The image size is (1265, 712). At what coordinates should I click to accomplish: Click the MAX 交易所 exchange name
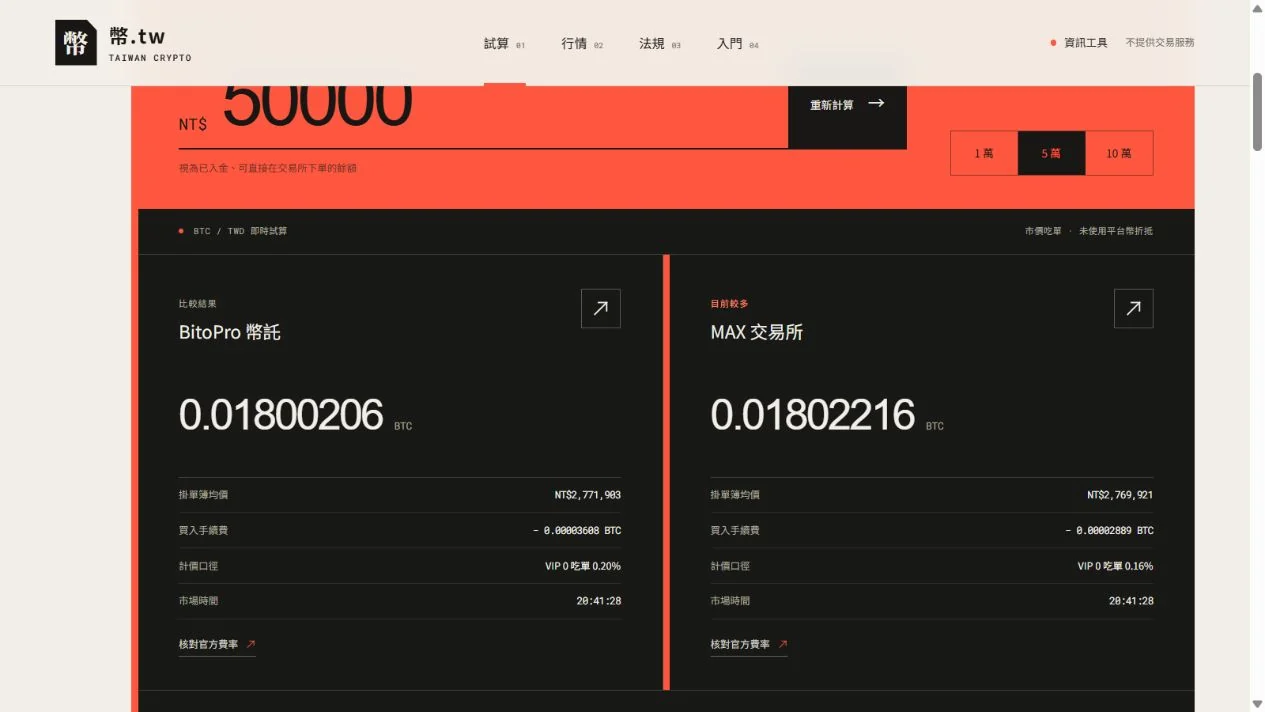[757, 333]
